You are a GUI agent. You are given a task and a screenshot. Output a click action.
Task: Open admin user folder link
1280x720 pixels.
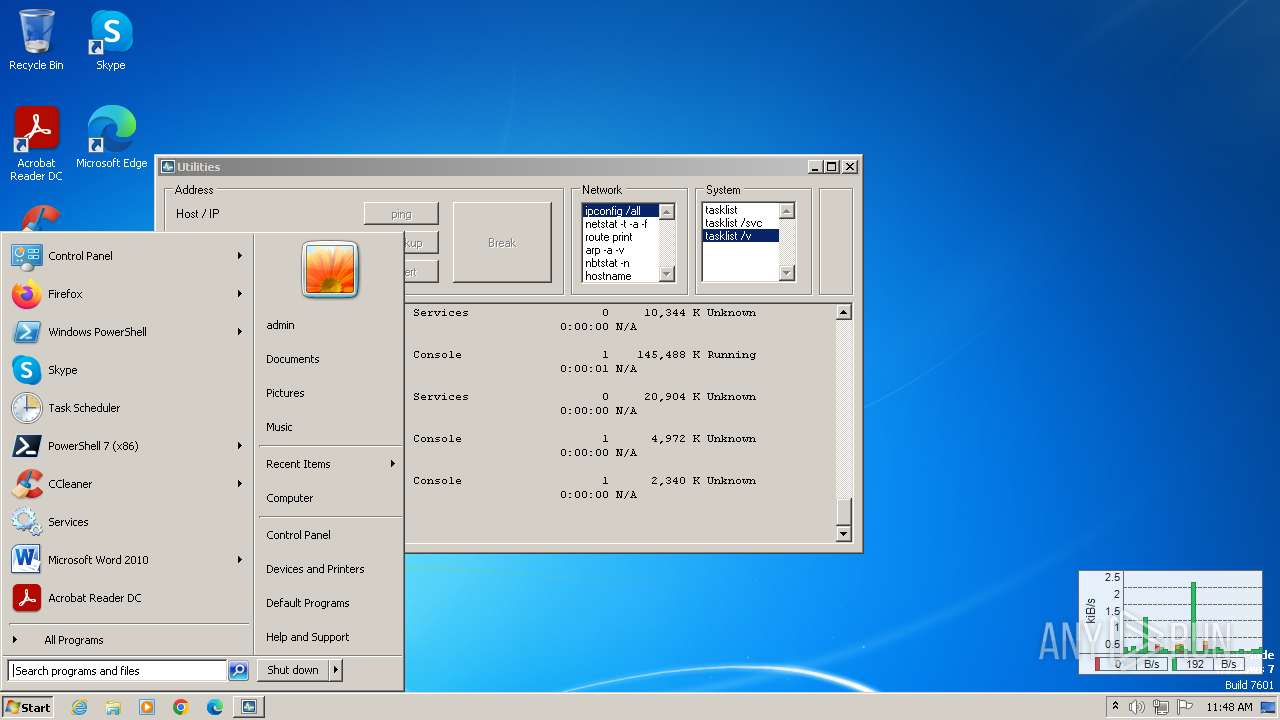tap(330, 325)
